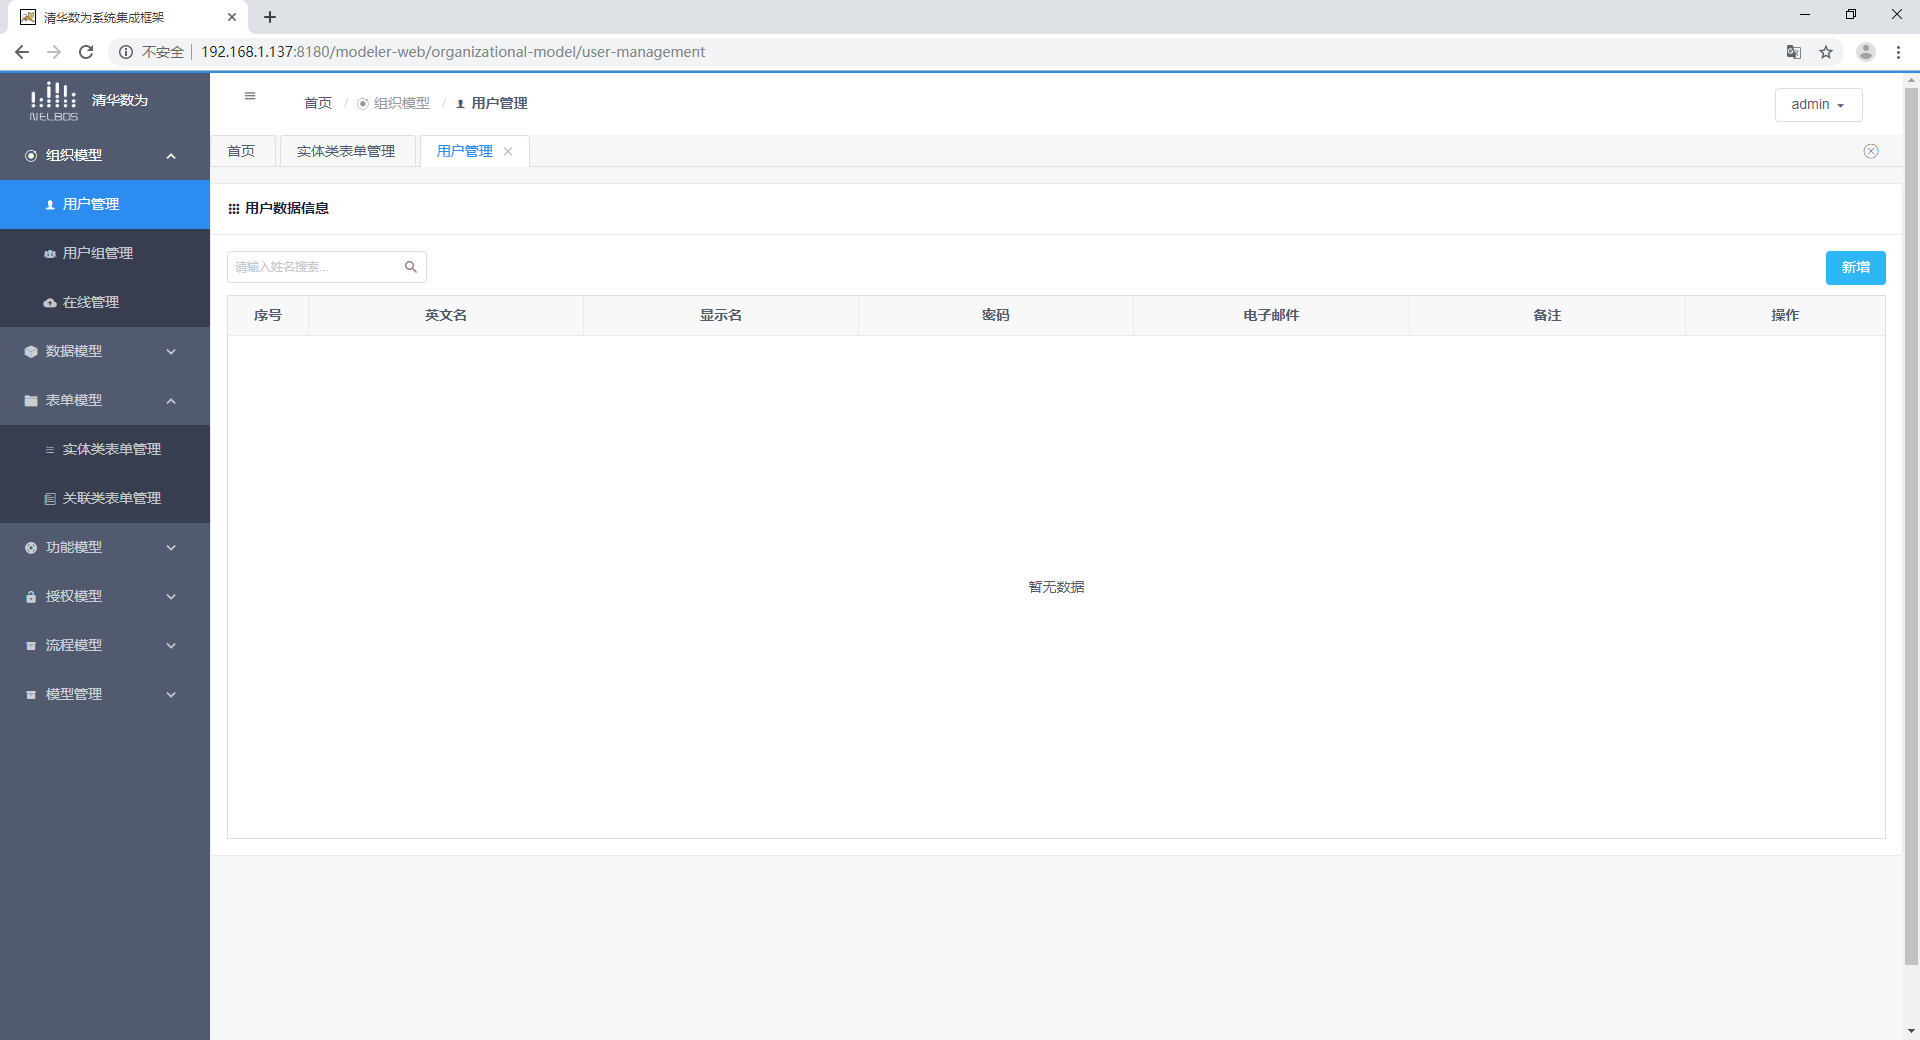
Task: Click the browser address bar URL
Action: point(453,52)
